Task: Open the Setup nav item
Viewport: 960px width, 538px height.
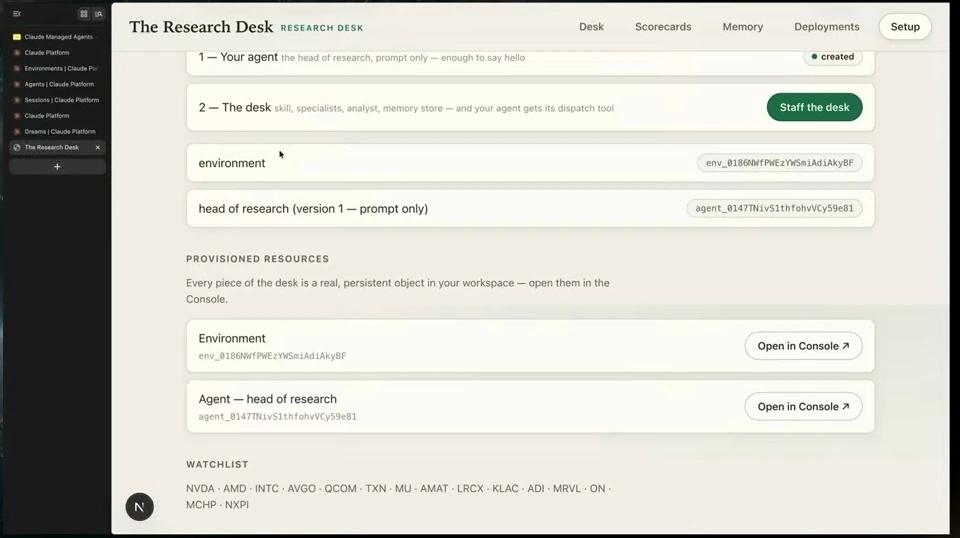Action: [x=905, y=27]
